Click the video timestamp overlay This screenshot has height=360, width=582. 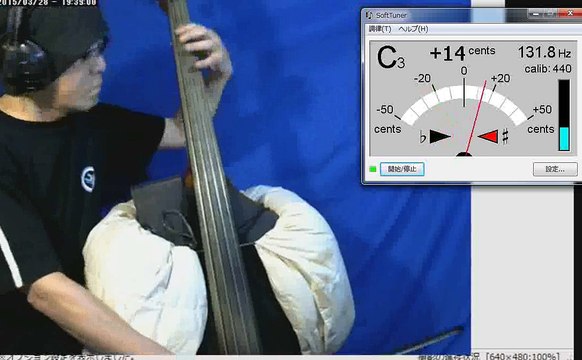(x=48, y=3)
